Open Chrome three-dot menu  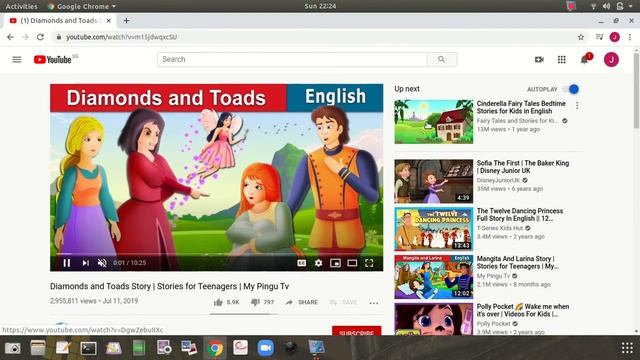tap(630, 37)
